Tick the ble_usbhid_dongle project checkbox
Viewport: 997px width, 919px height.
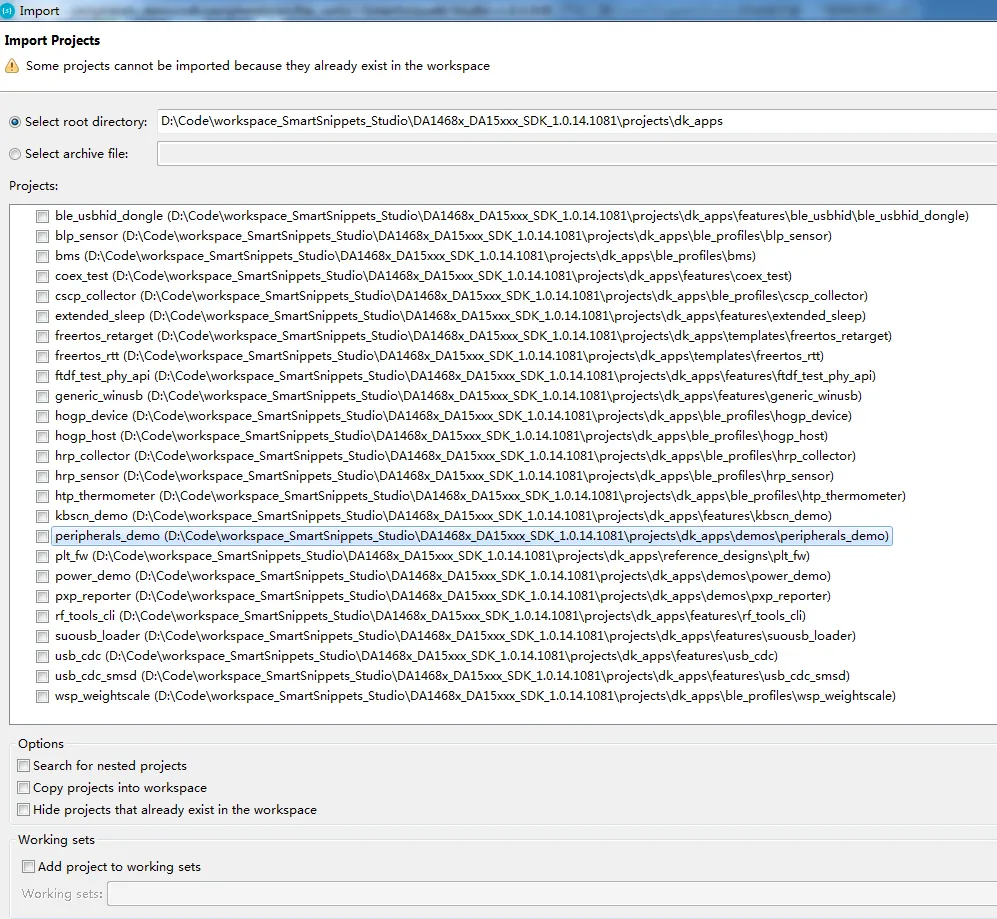click(x=42, y=216)
